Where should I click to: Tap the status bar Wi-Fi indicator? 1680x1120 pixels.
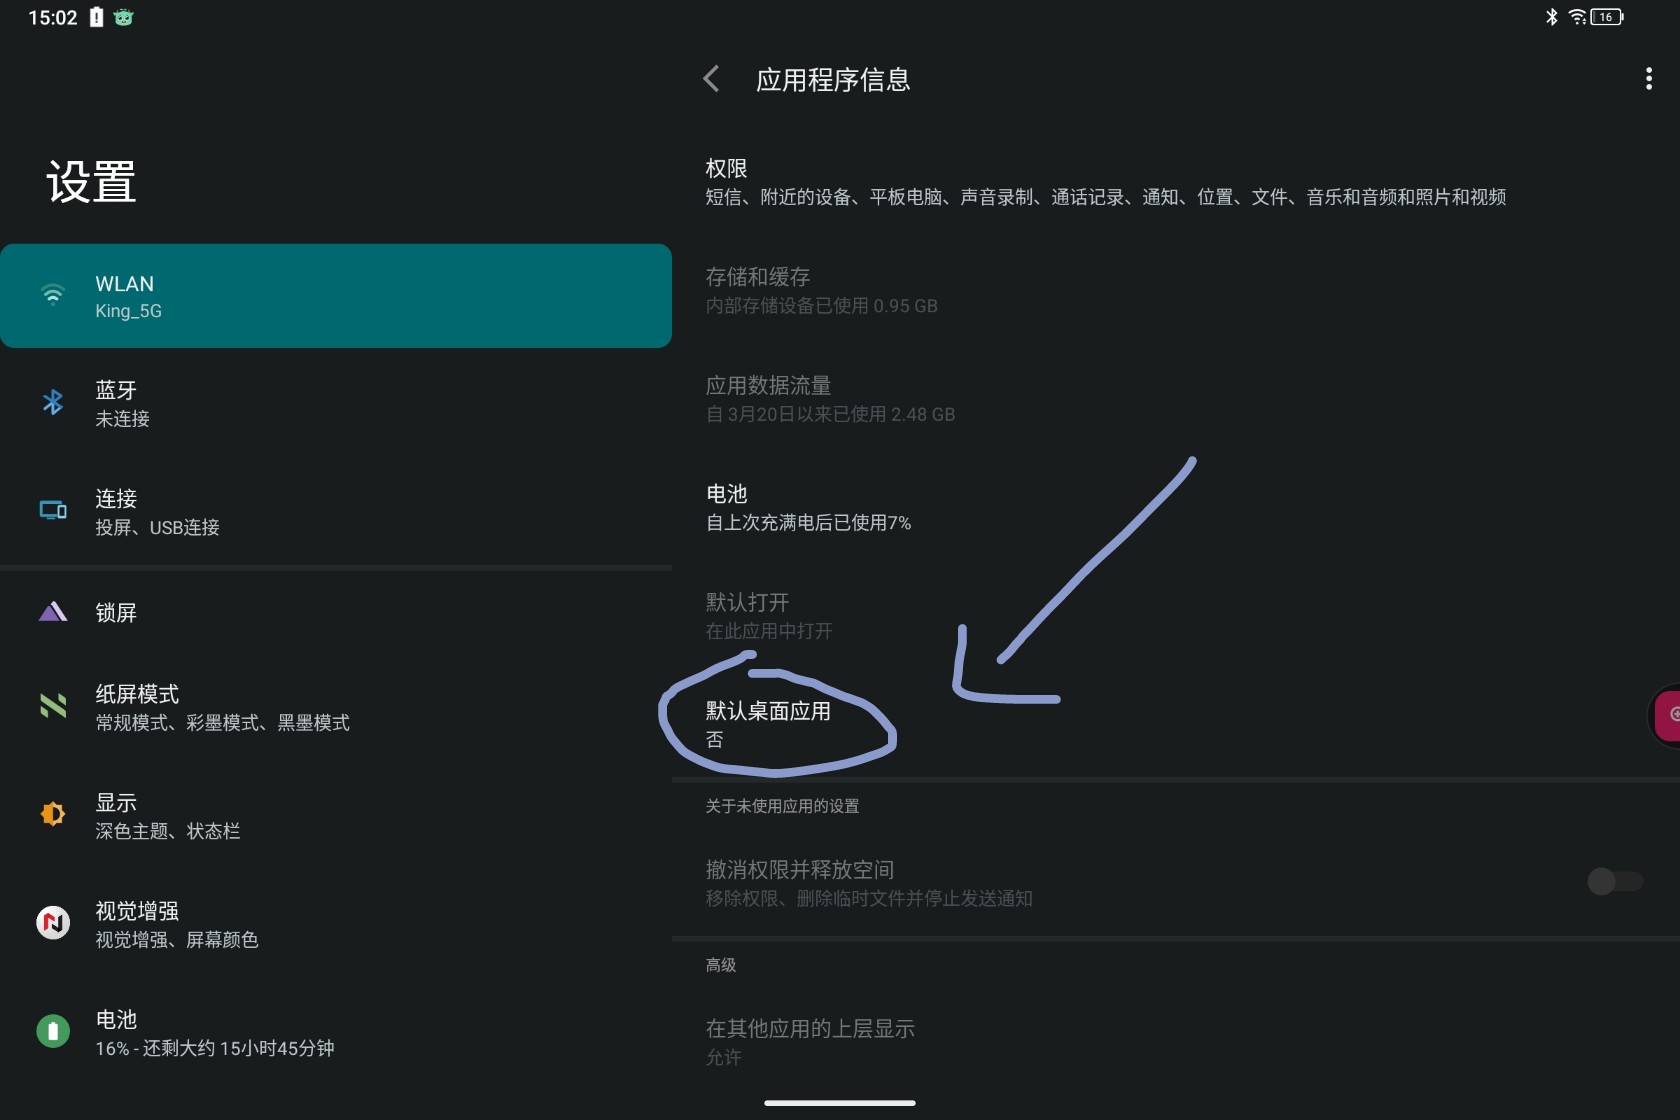pyautogui.click(x=1577, y=17)
